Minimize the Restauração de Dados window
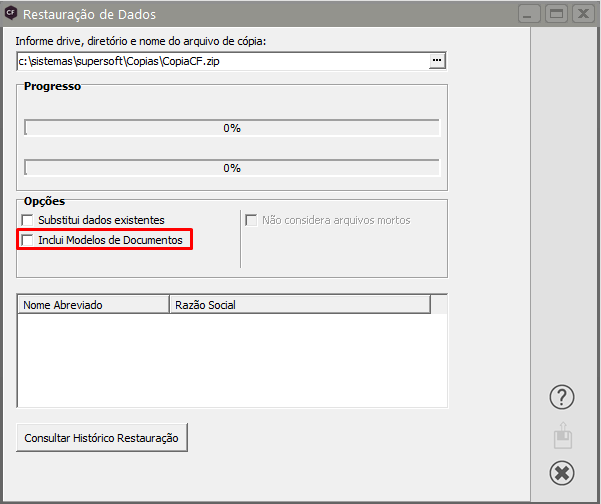 coord(530,14)
